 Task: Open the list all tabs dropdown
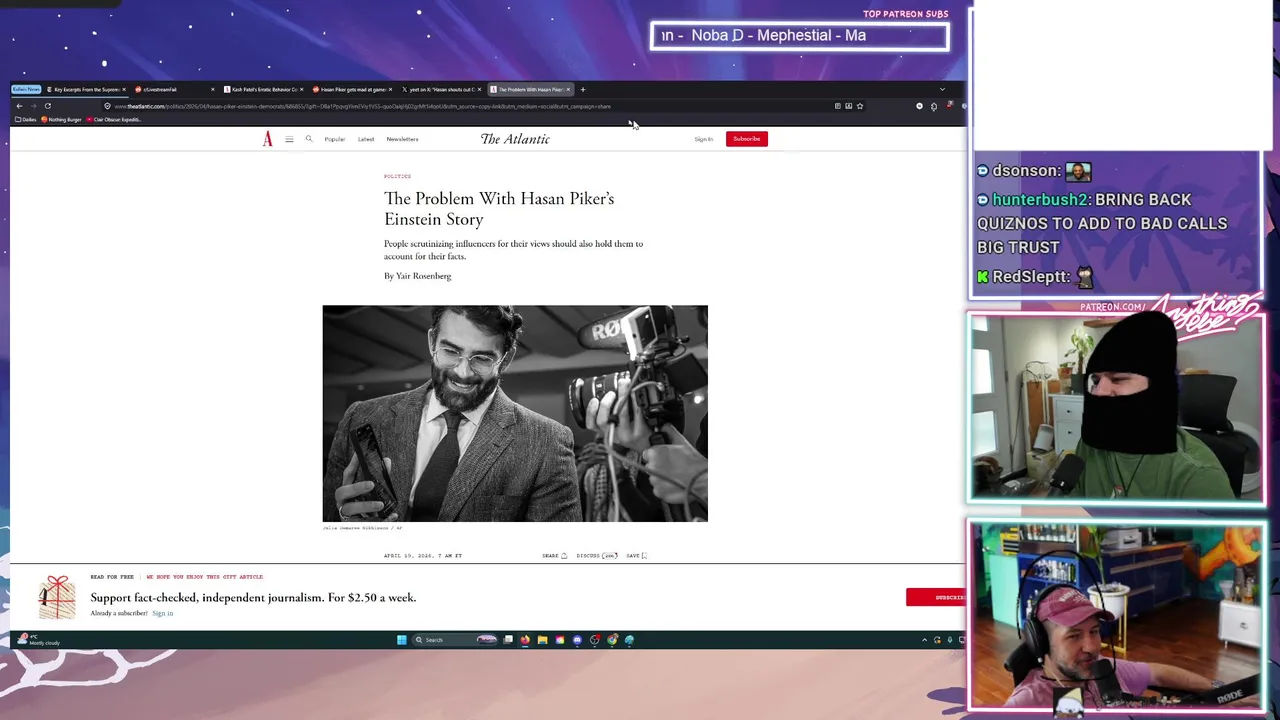[941, 89]
